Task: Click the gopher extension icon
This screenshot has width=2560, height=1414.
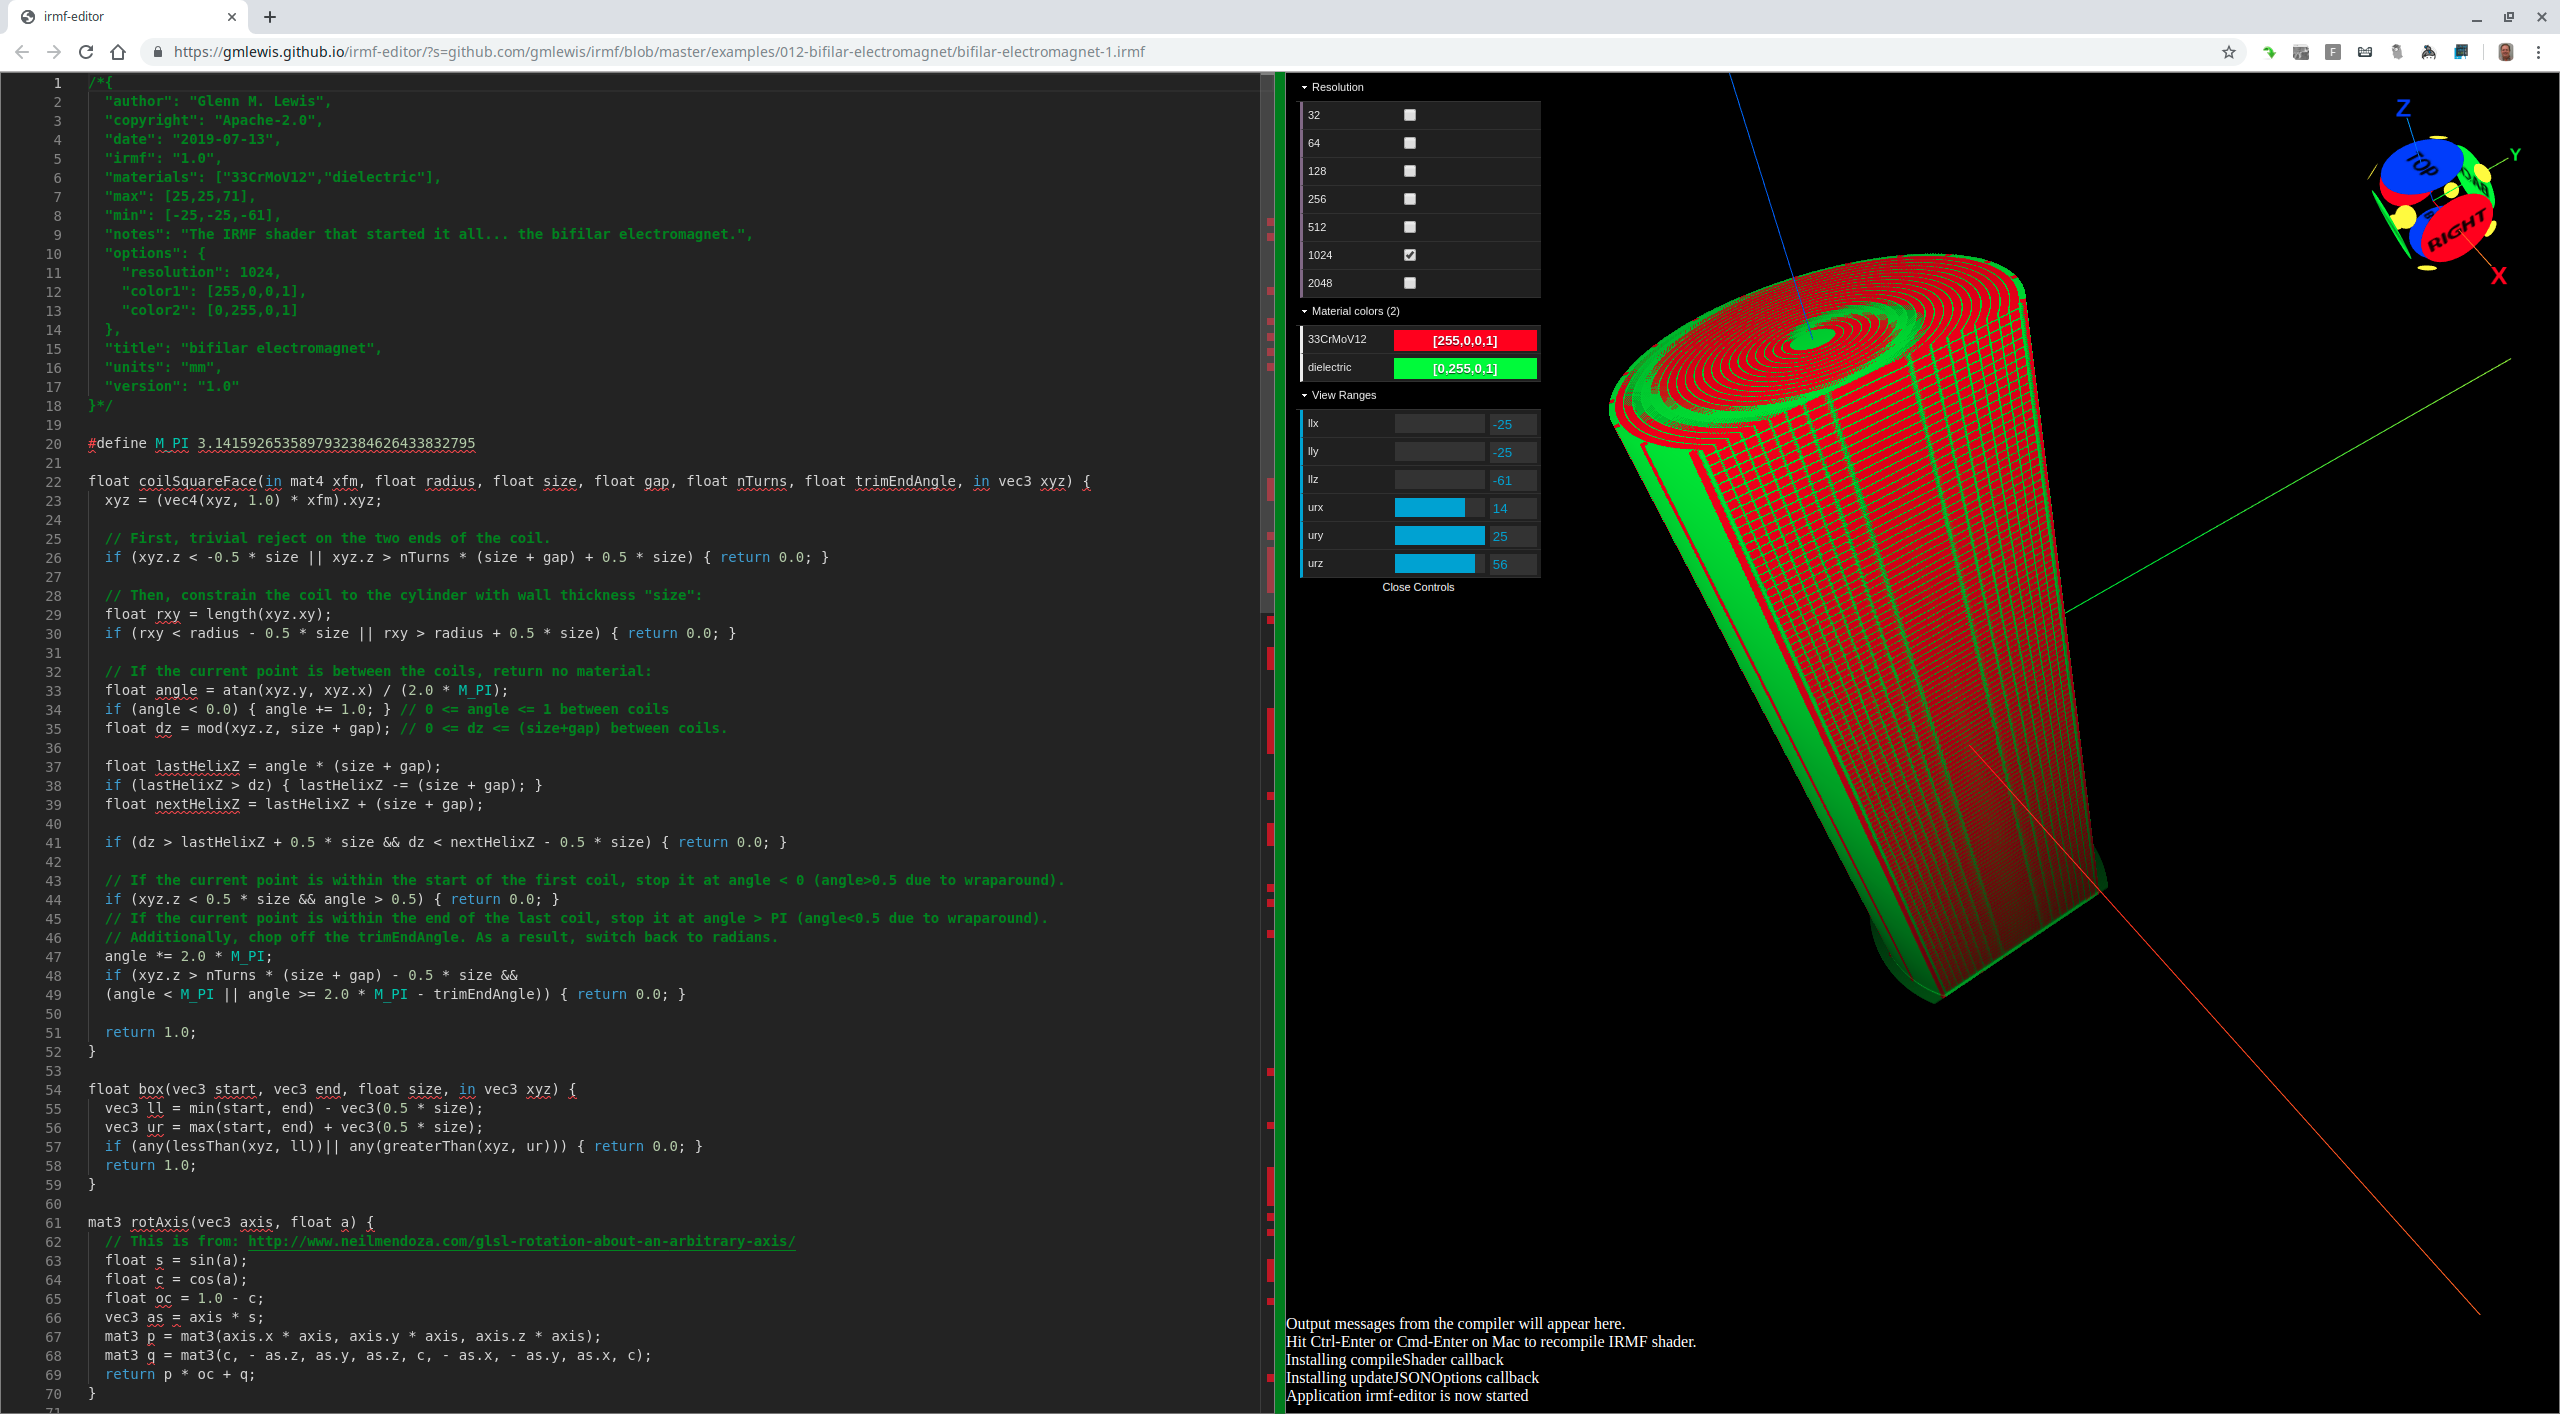Action: click(x=2397, y=52)
